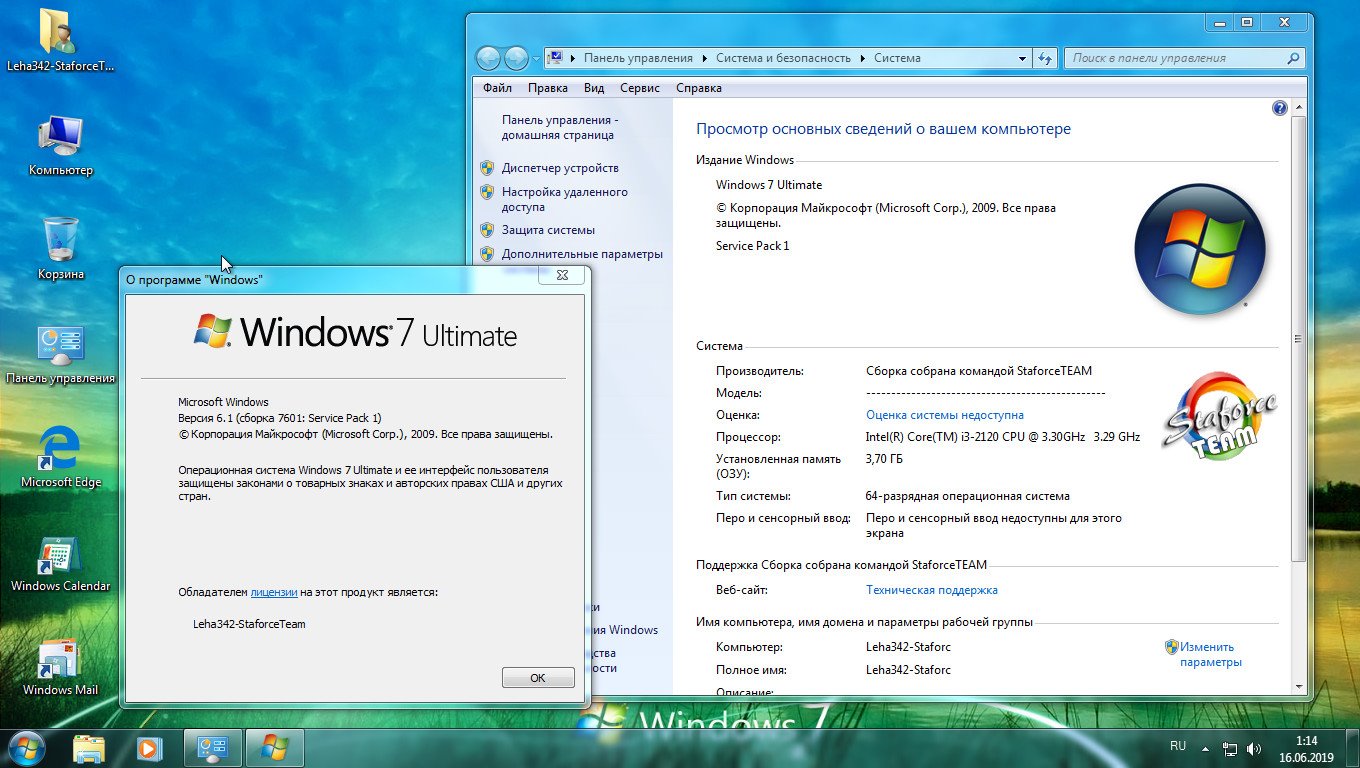The width and height of the screenshot is (1360, 768).
Task: Click the Service Pack 1 text in the System window
Action: click(753, 246)
